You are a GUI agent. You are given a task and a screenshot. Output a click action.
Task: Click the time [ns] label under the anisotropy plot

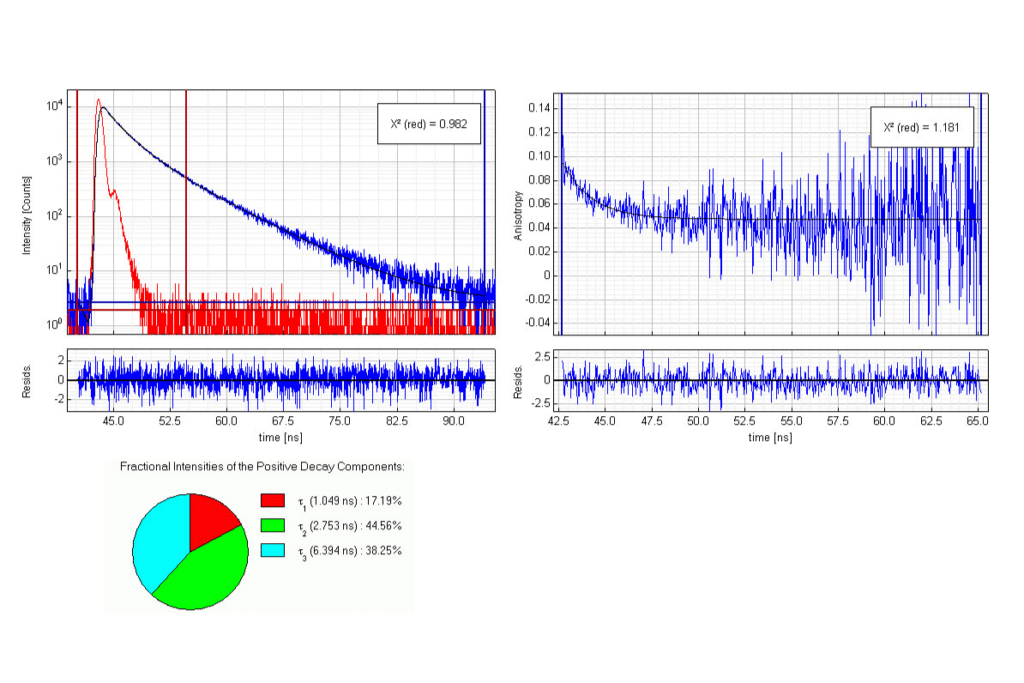768,436
